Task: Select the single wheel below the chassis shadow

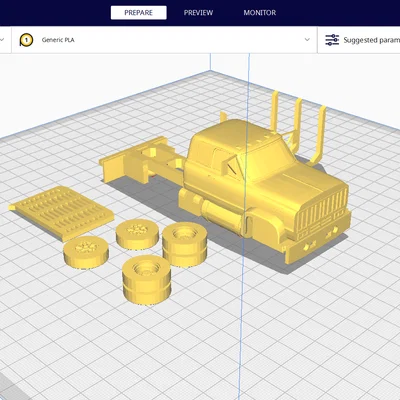Action: coord(137,234)
